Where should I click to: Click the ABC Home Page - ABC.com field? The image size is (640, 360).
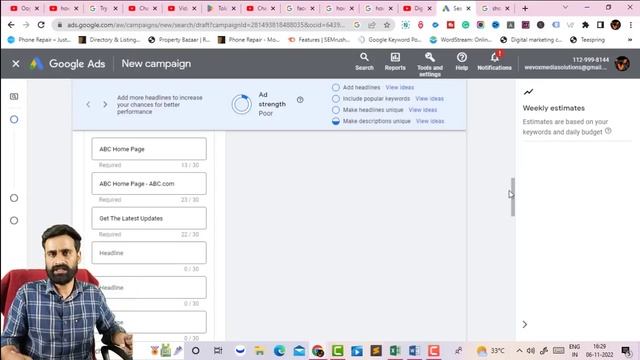pos(149,184)
